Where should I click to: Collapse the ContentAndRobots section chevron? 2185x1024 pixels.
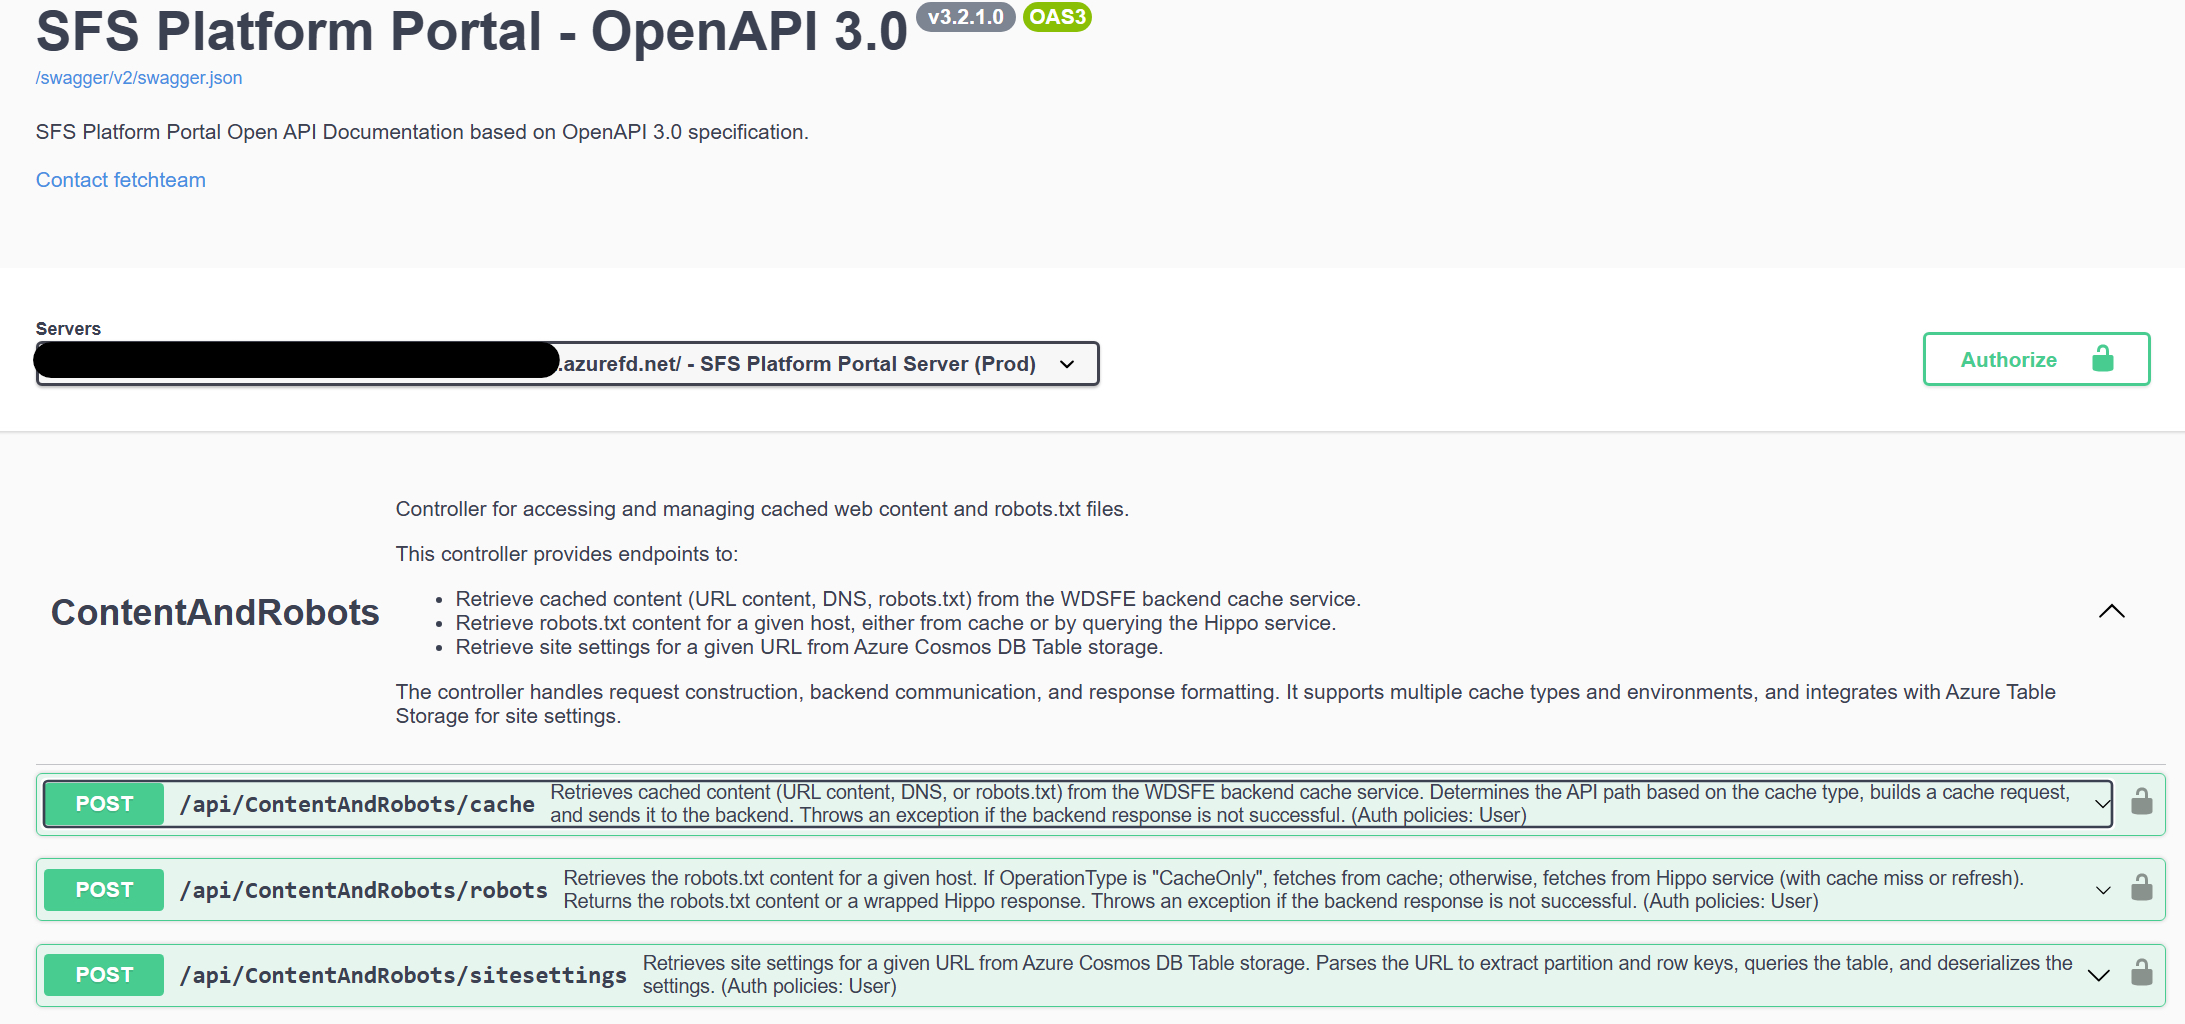tap(2111, 611)
